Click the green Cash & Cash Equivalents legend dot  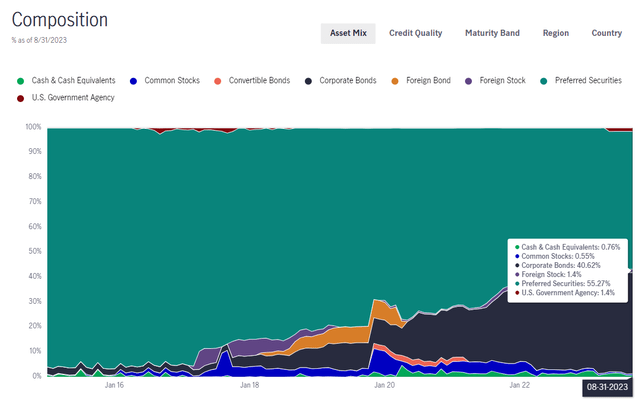(20, 81)
